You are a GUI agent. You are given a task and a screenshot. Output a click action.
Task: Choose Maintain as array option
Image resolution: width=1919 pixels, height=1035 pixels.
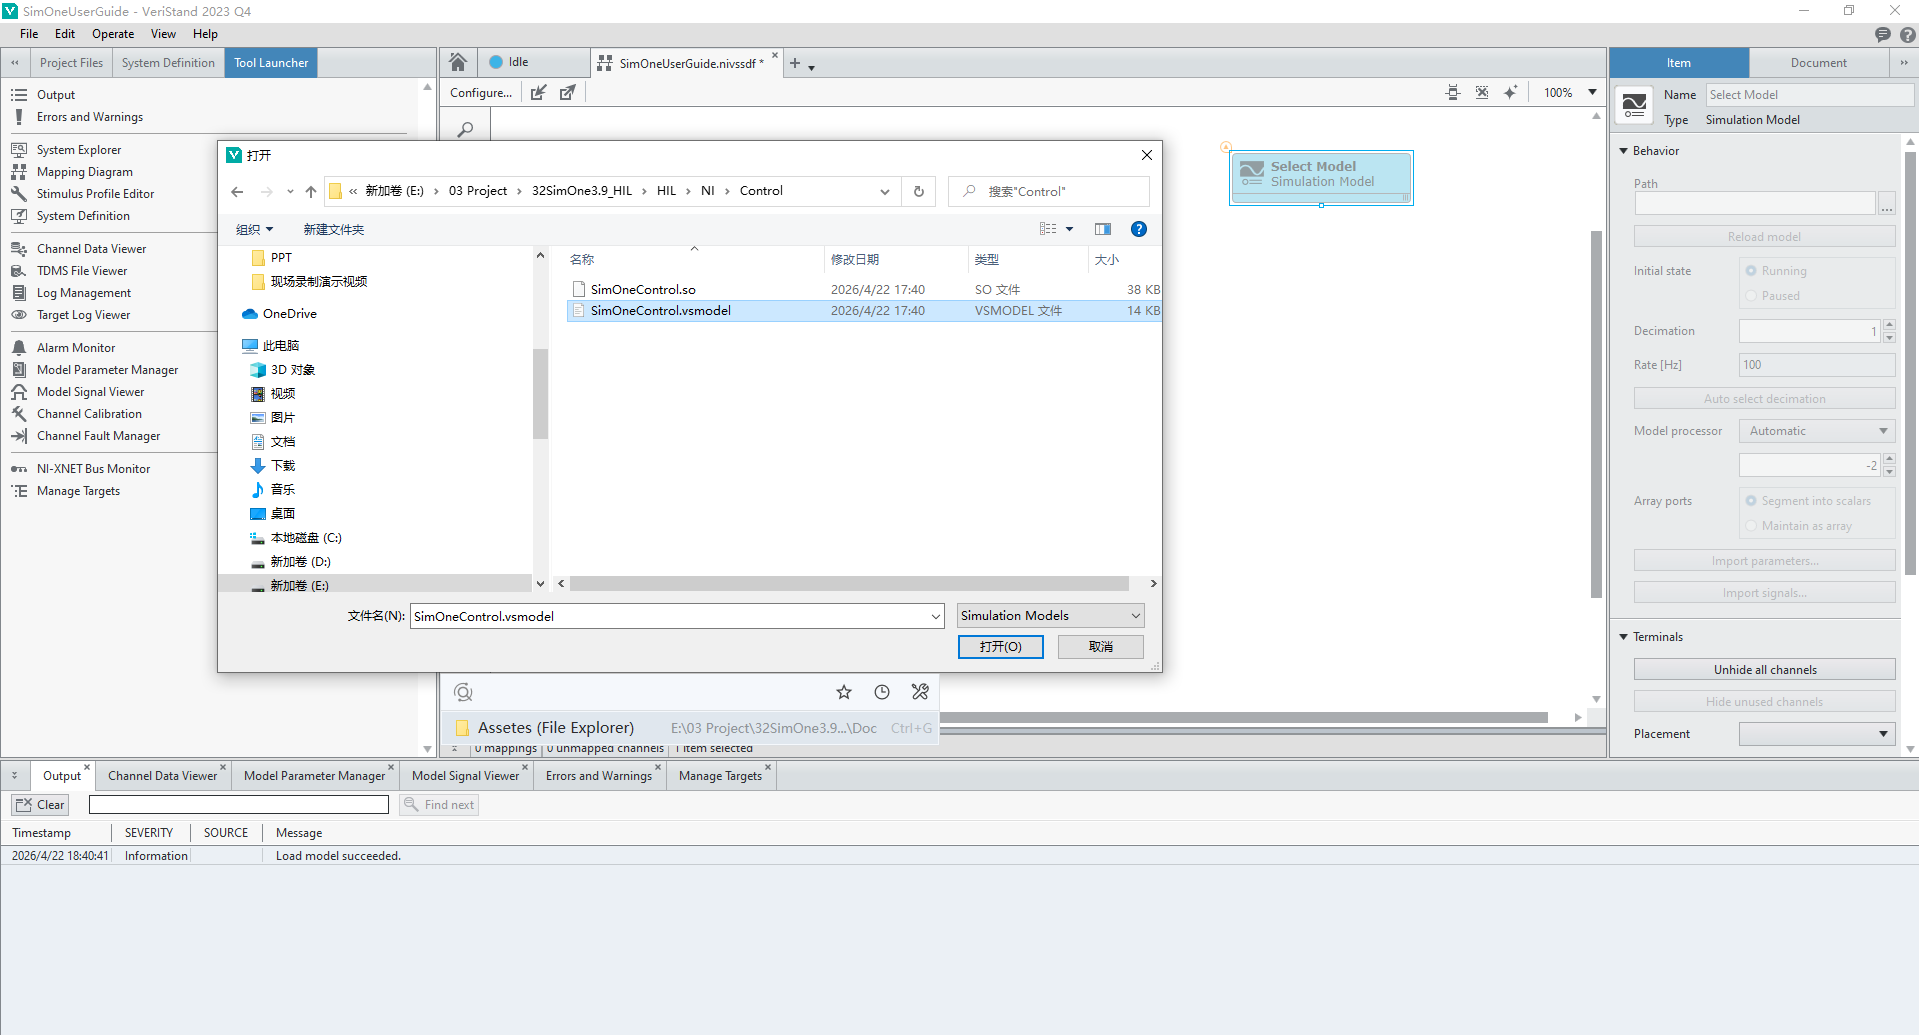tap(1751, 526)
